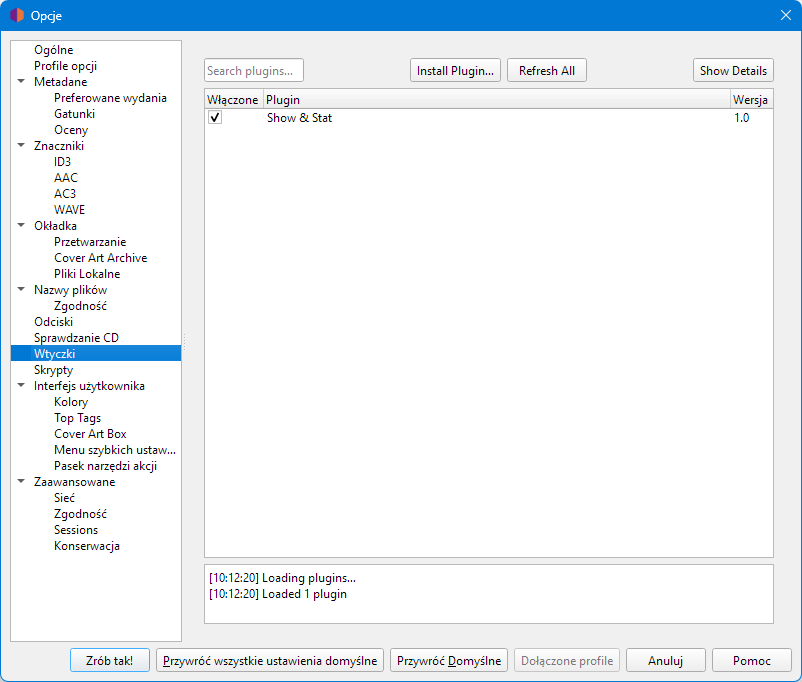
Task: Collapse the Metadane tree section
Action: tap(21, 82)
